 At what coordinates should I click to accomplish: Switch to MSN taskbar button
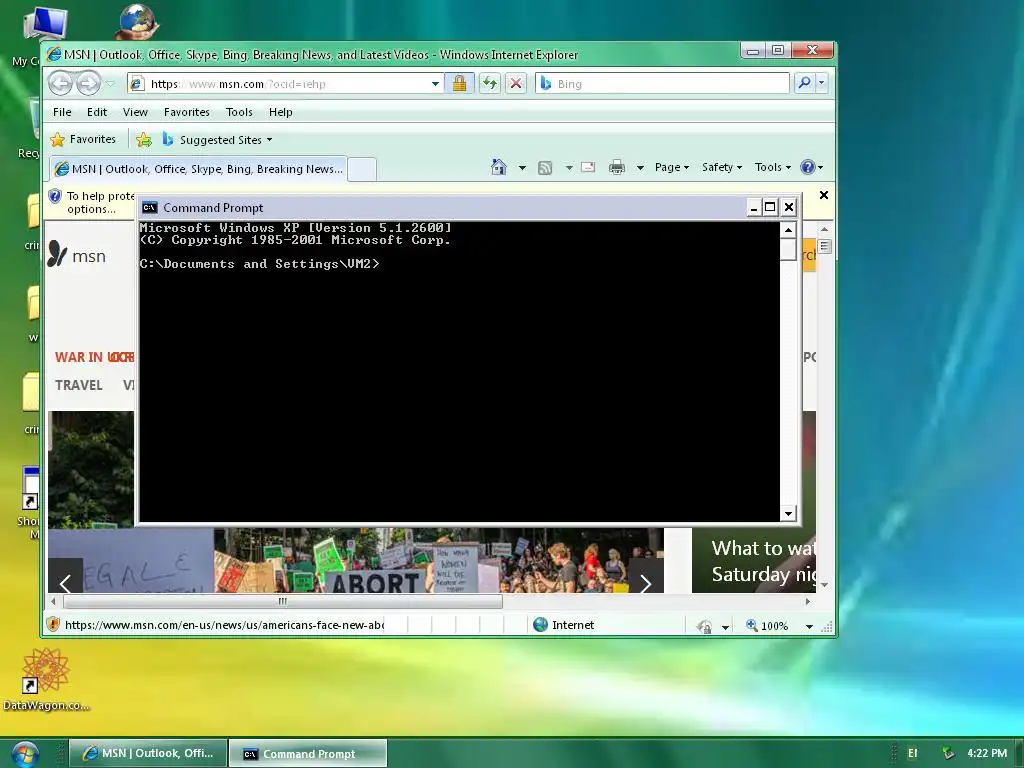[148, 754]
